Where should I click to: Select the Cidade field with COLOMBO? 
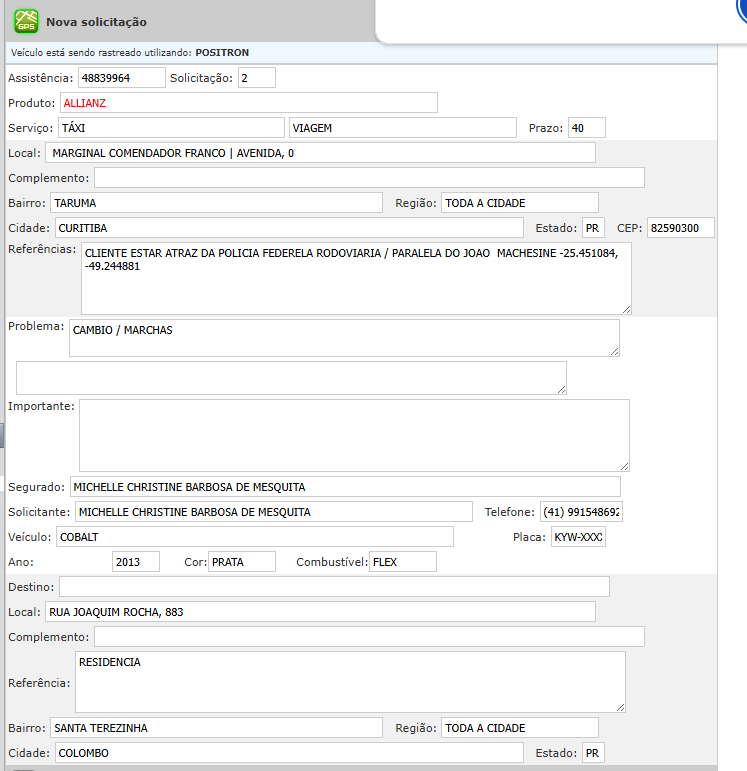tap(289, 753)
